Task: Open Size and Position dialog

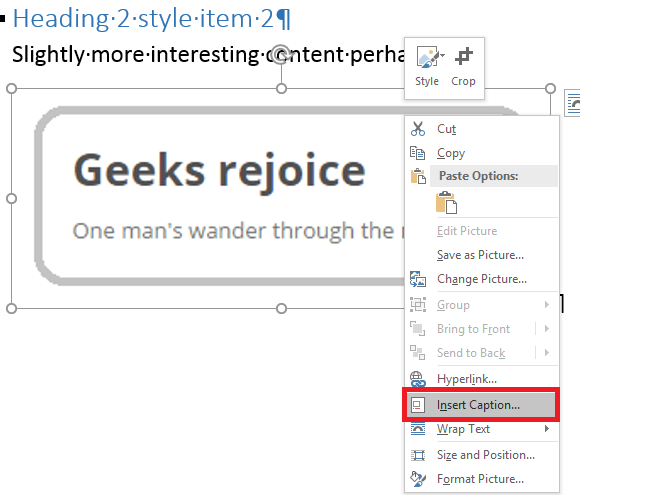Action: coord(485,454)
